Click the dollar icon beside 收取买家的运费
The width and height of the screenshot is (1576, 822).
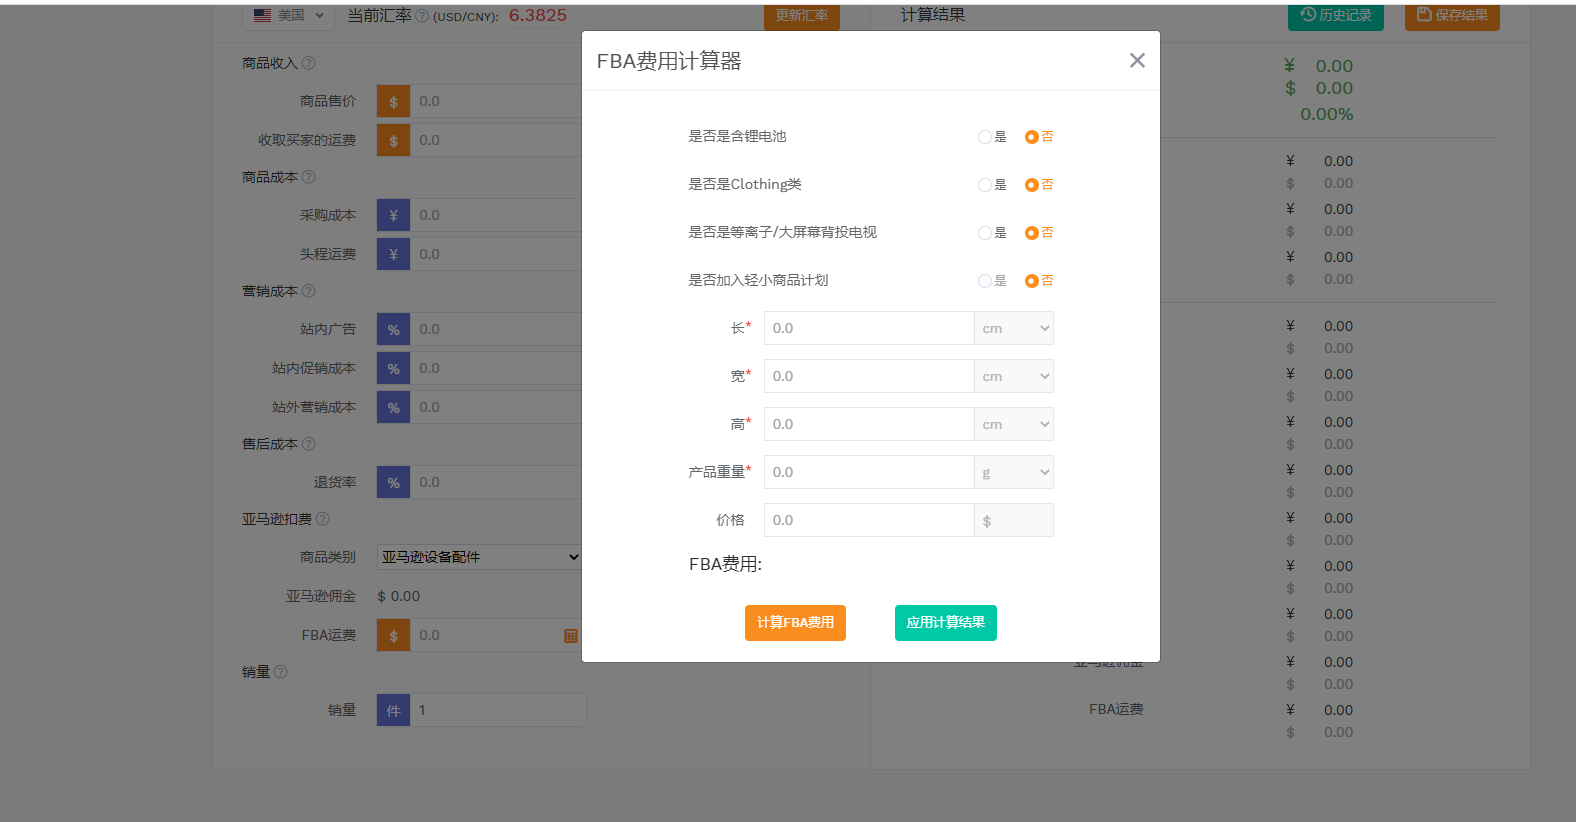393,140
